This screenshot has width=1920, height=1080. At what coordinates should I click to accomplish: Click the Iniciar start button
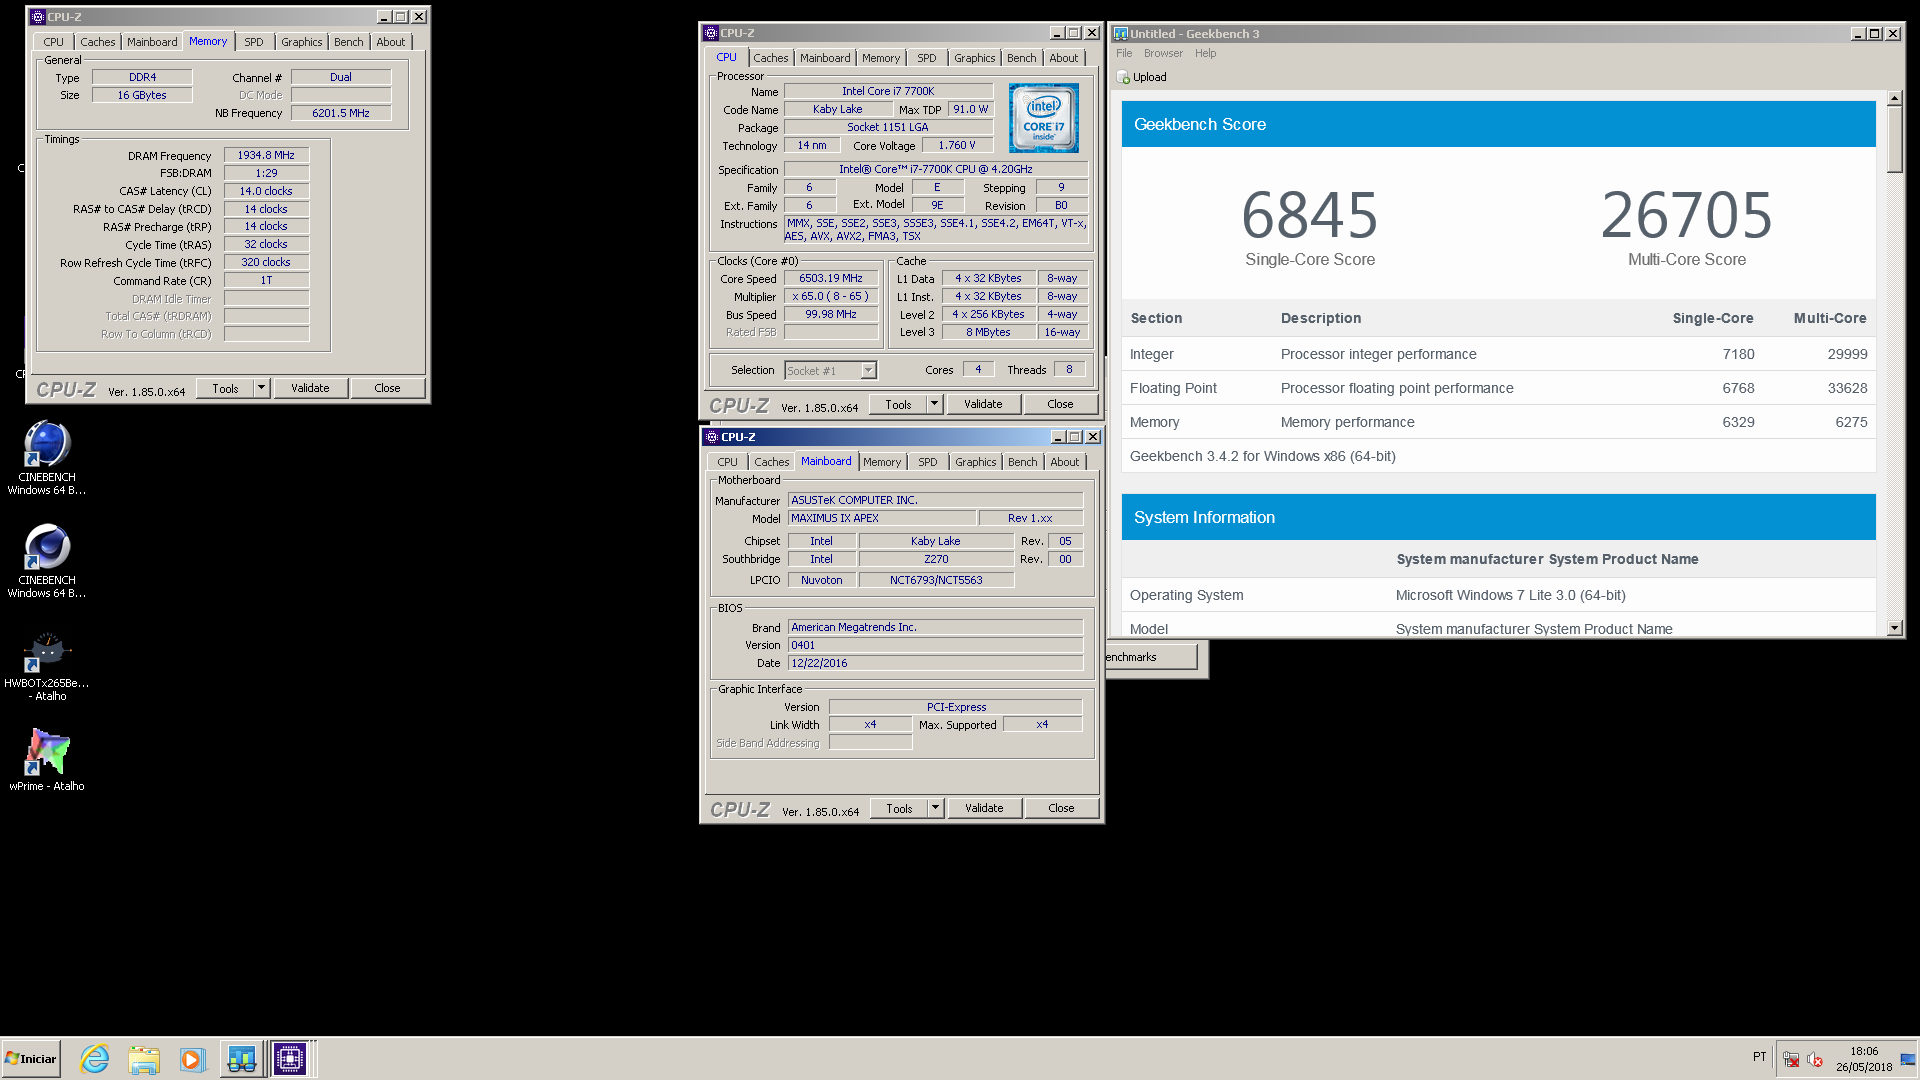coord(31,1059)
